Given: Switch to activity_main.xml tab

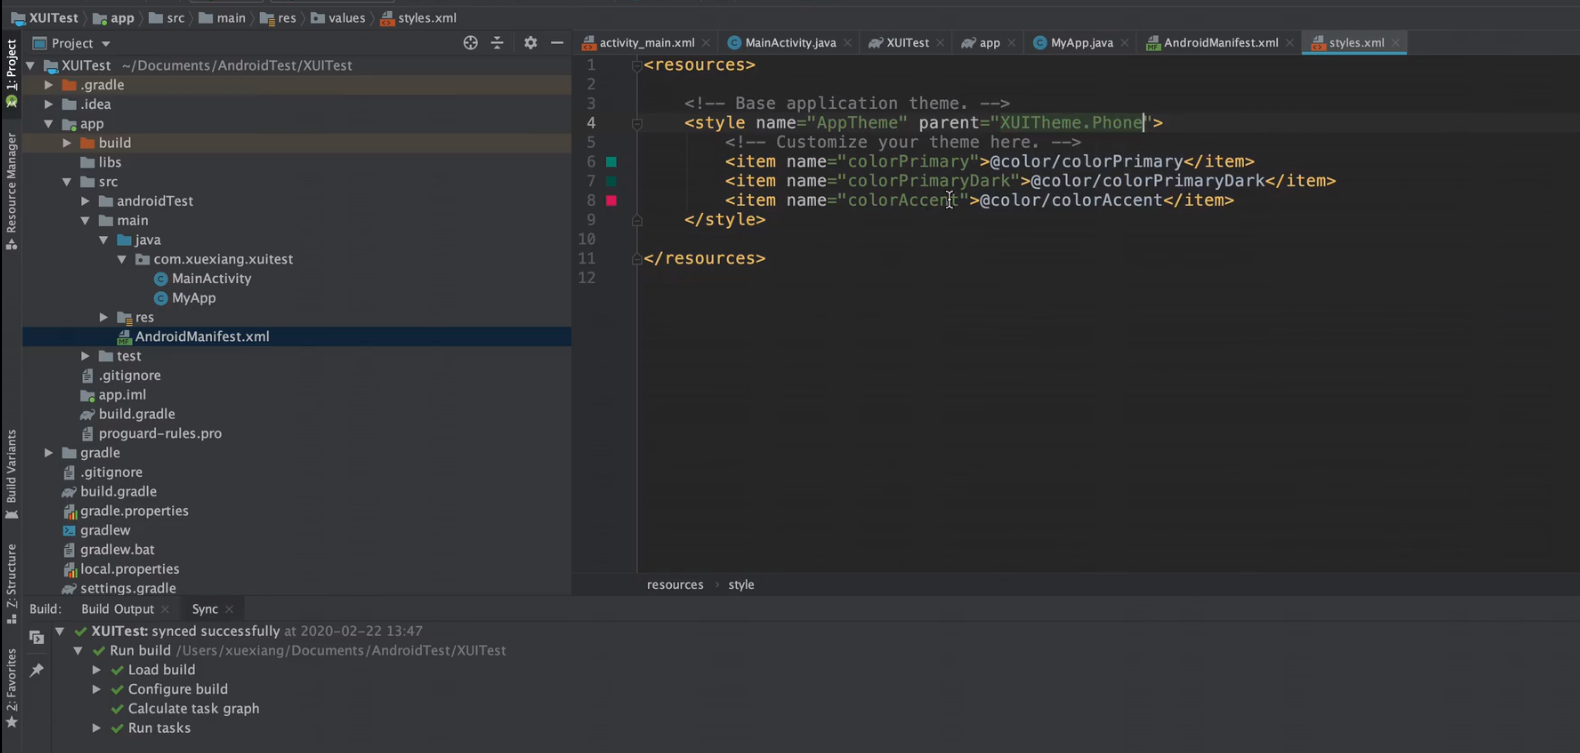Looking at the screenshot, I should click(646, 43).
